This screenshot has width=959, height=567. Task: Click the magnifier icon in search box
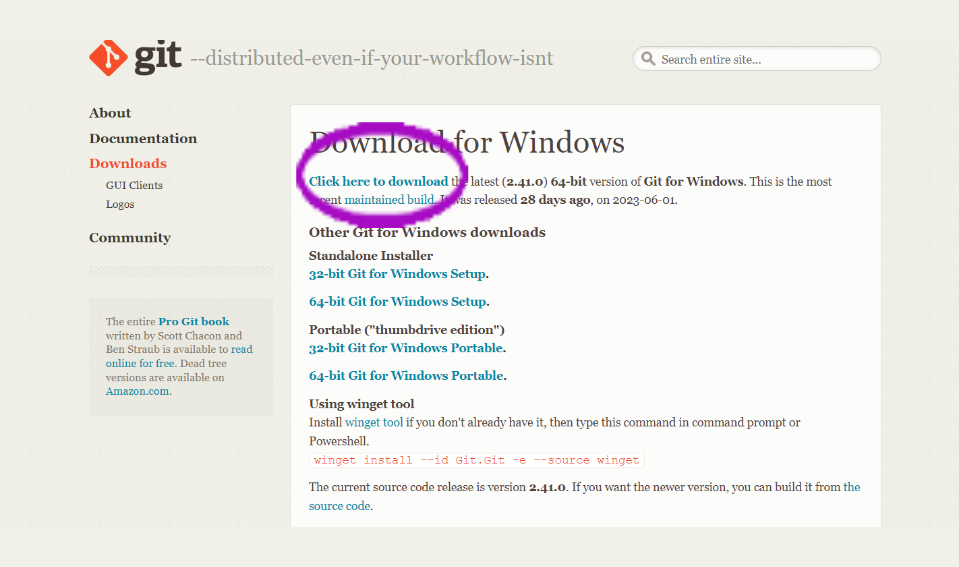648,59
